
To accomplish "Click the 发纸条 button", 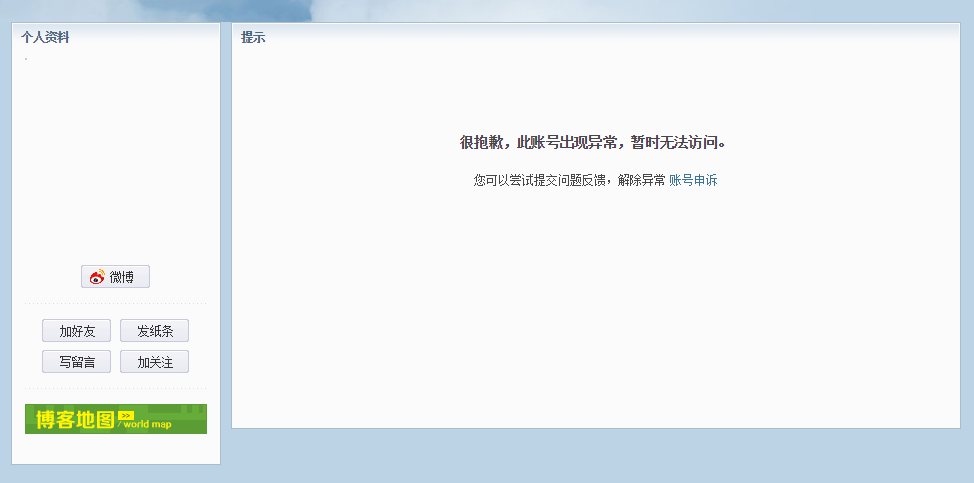I will tap(154, 331).
